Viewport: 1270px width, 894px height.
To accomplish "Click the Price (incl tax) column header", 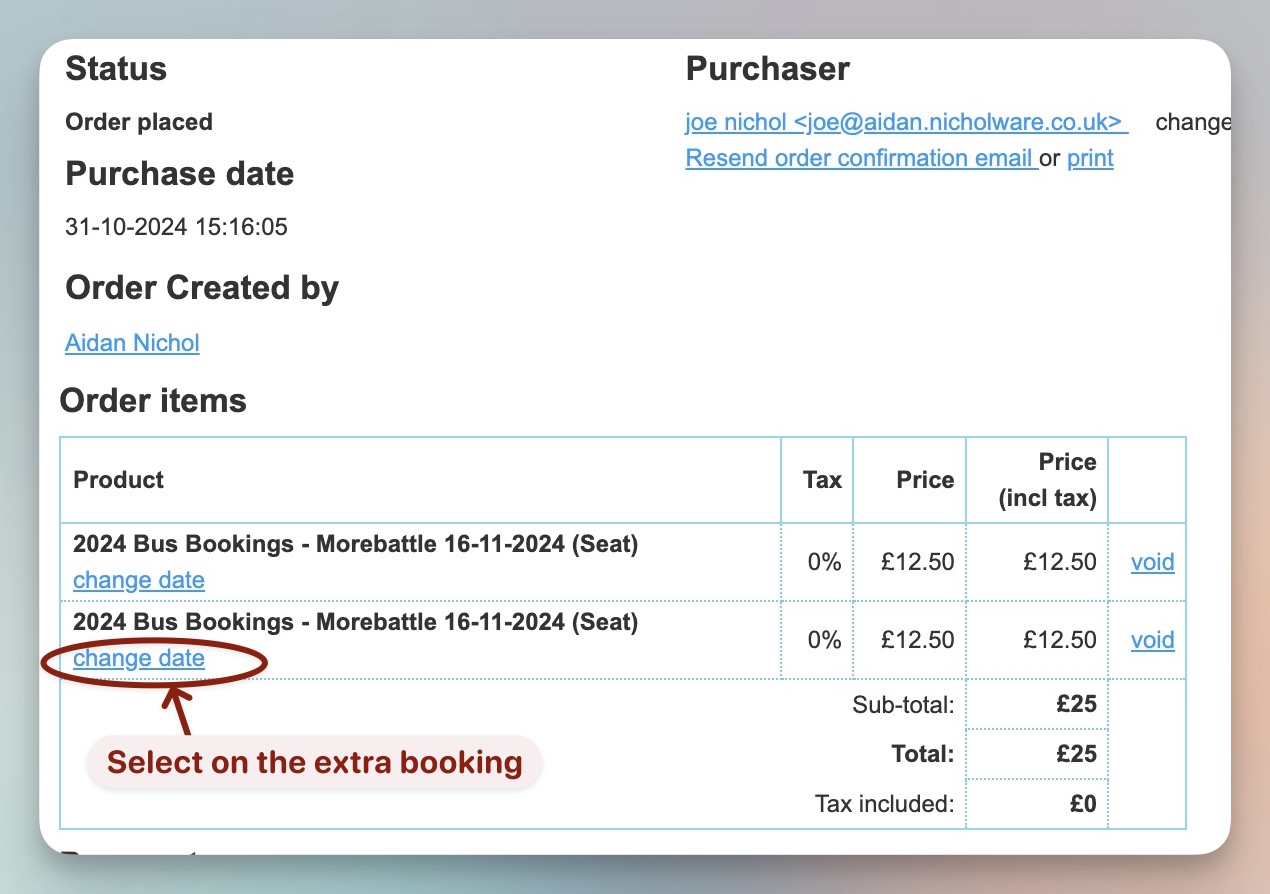I will coord(1047,480).
